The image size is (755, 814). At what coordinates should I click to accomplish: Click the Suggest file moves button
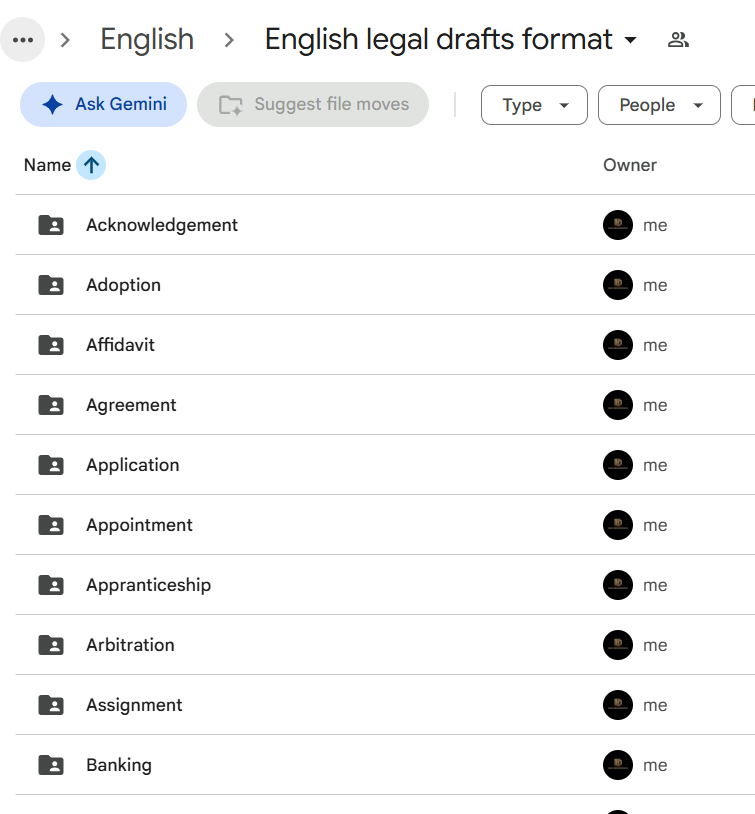313,104
